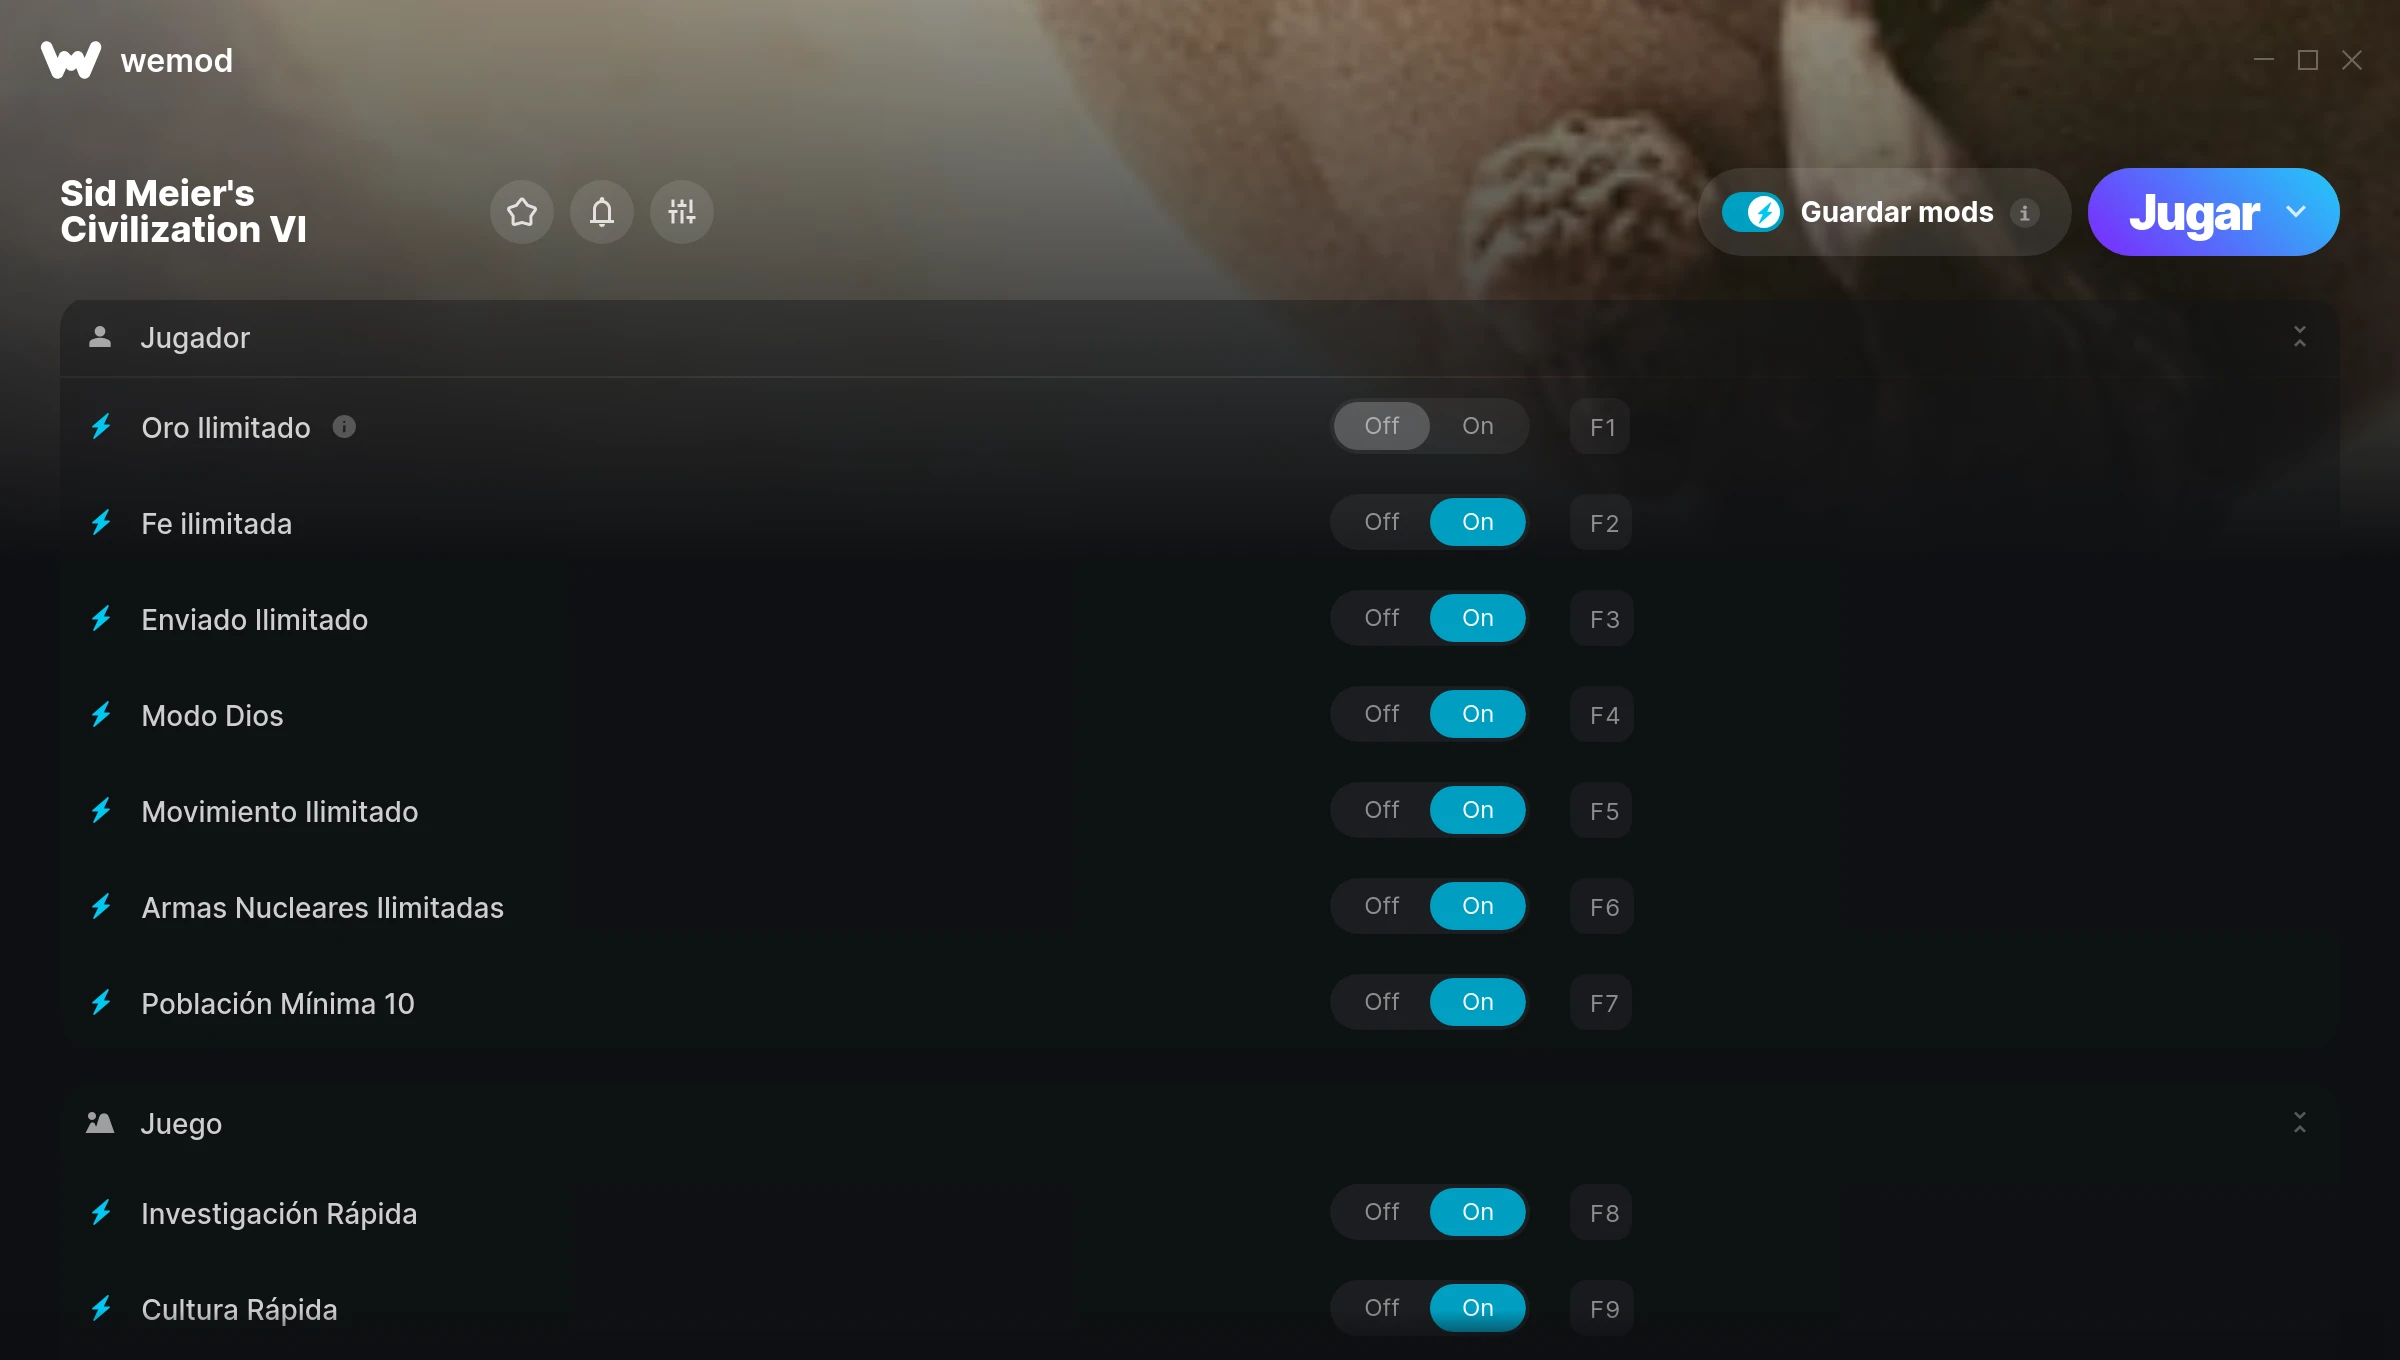Launch the game with Jugar button
Image resolution: width=2400 pixels, height=1360 pixels.
coord(2194,212)
